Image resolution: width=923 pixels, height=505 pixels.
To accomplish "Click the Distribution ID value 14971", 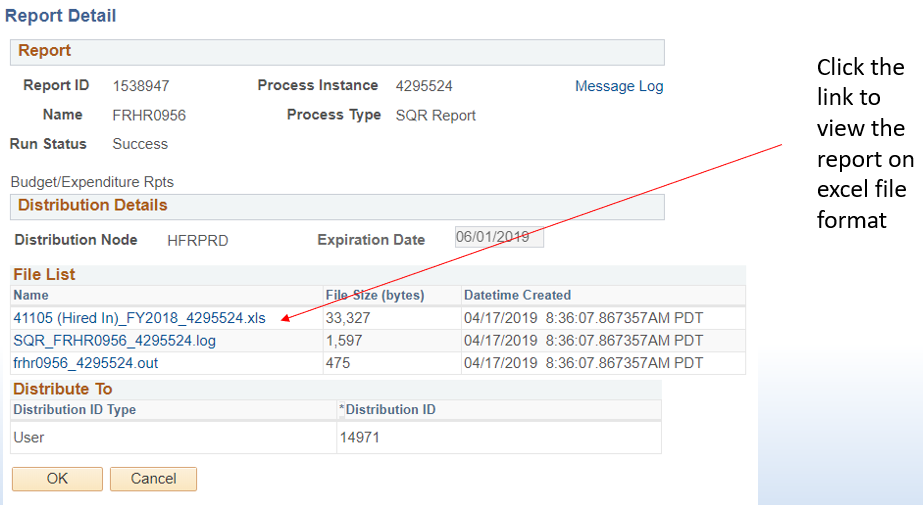I will [360, 437].
